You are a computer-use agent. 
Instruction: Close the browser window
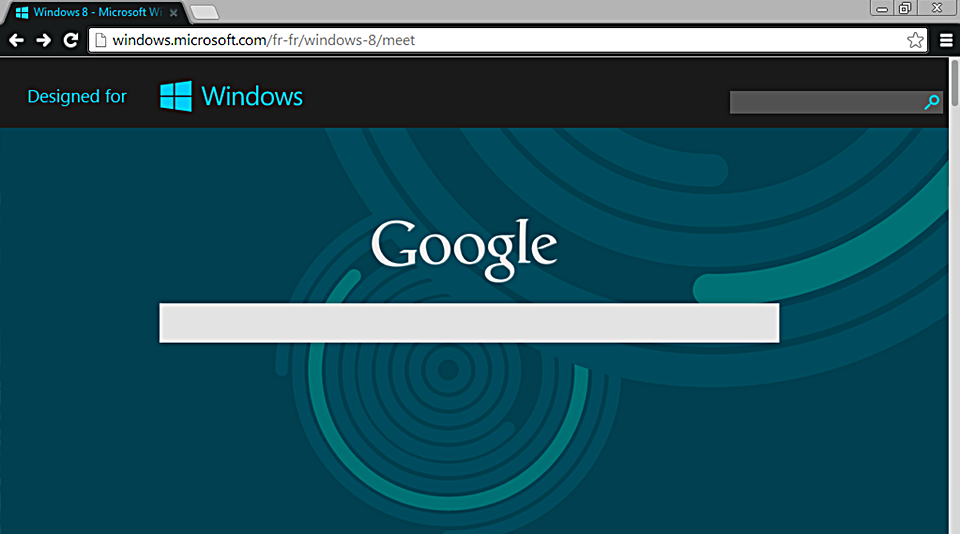coord(937,8)
